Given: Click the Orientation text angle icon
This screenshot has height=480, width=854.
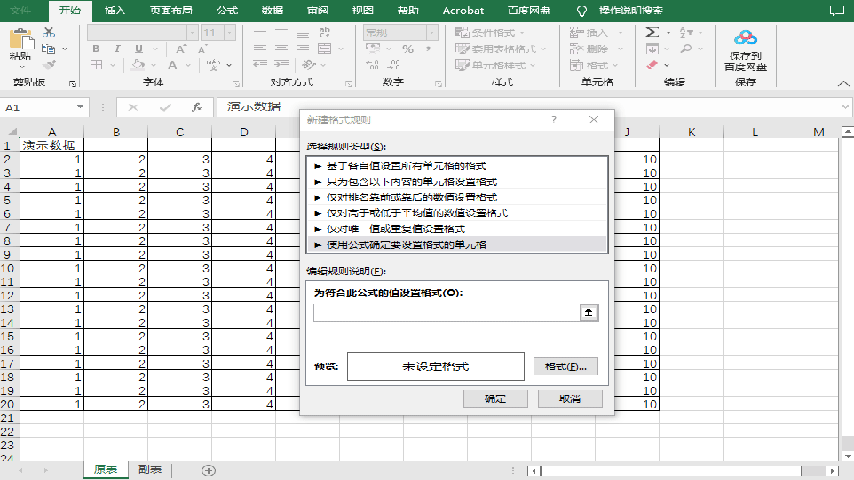Looking at the screenshot, I should coord(309,65).
